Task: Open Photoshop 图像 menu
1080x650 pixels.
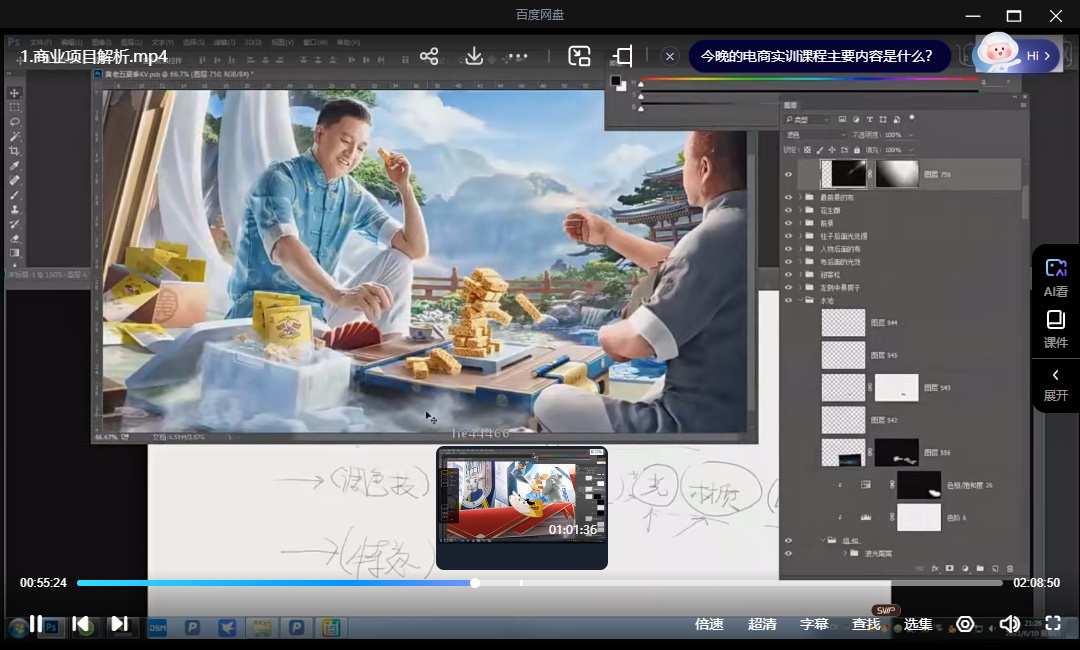Action: click(x=101, y=43)
